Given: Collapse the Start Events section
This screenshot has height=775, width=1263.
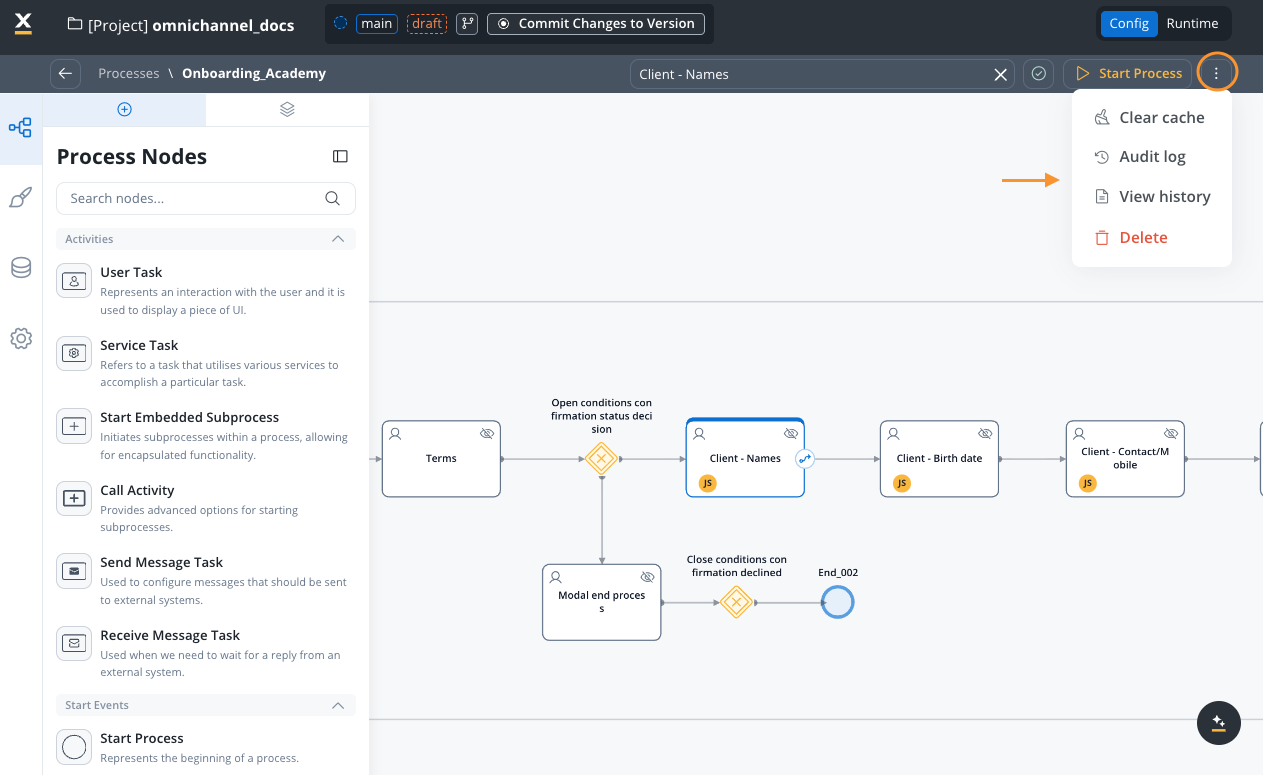Looking at the screenshot, I should click(x=338, y=705).
